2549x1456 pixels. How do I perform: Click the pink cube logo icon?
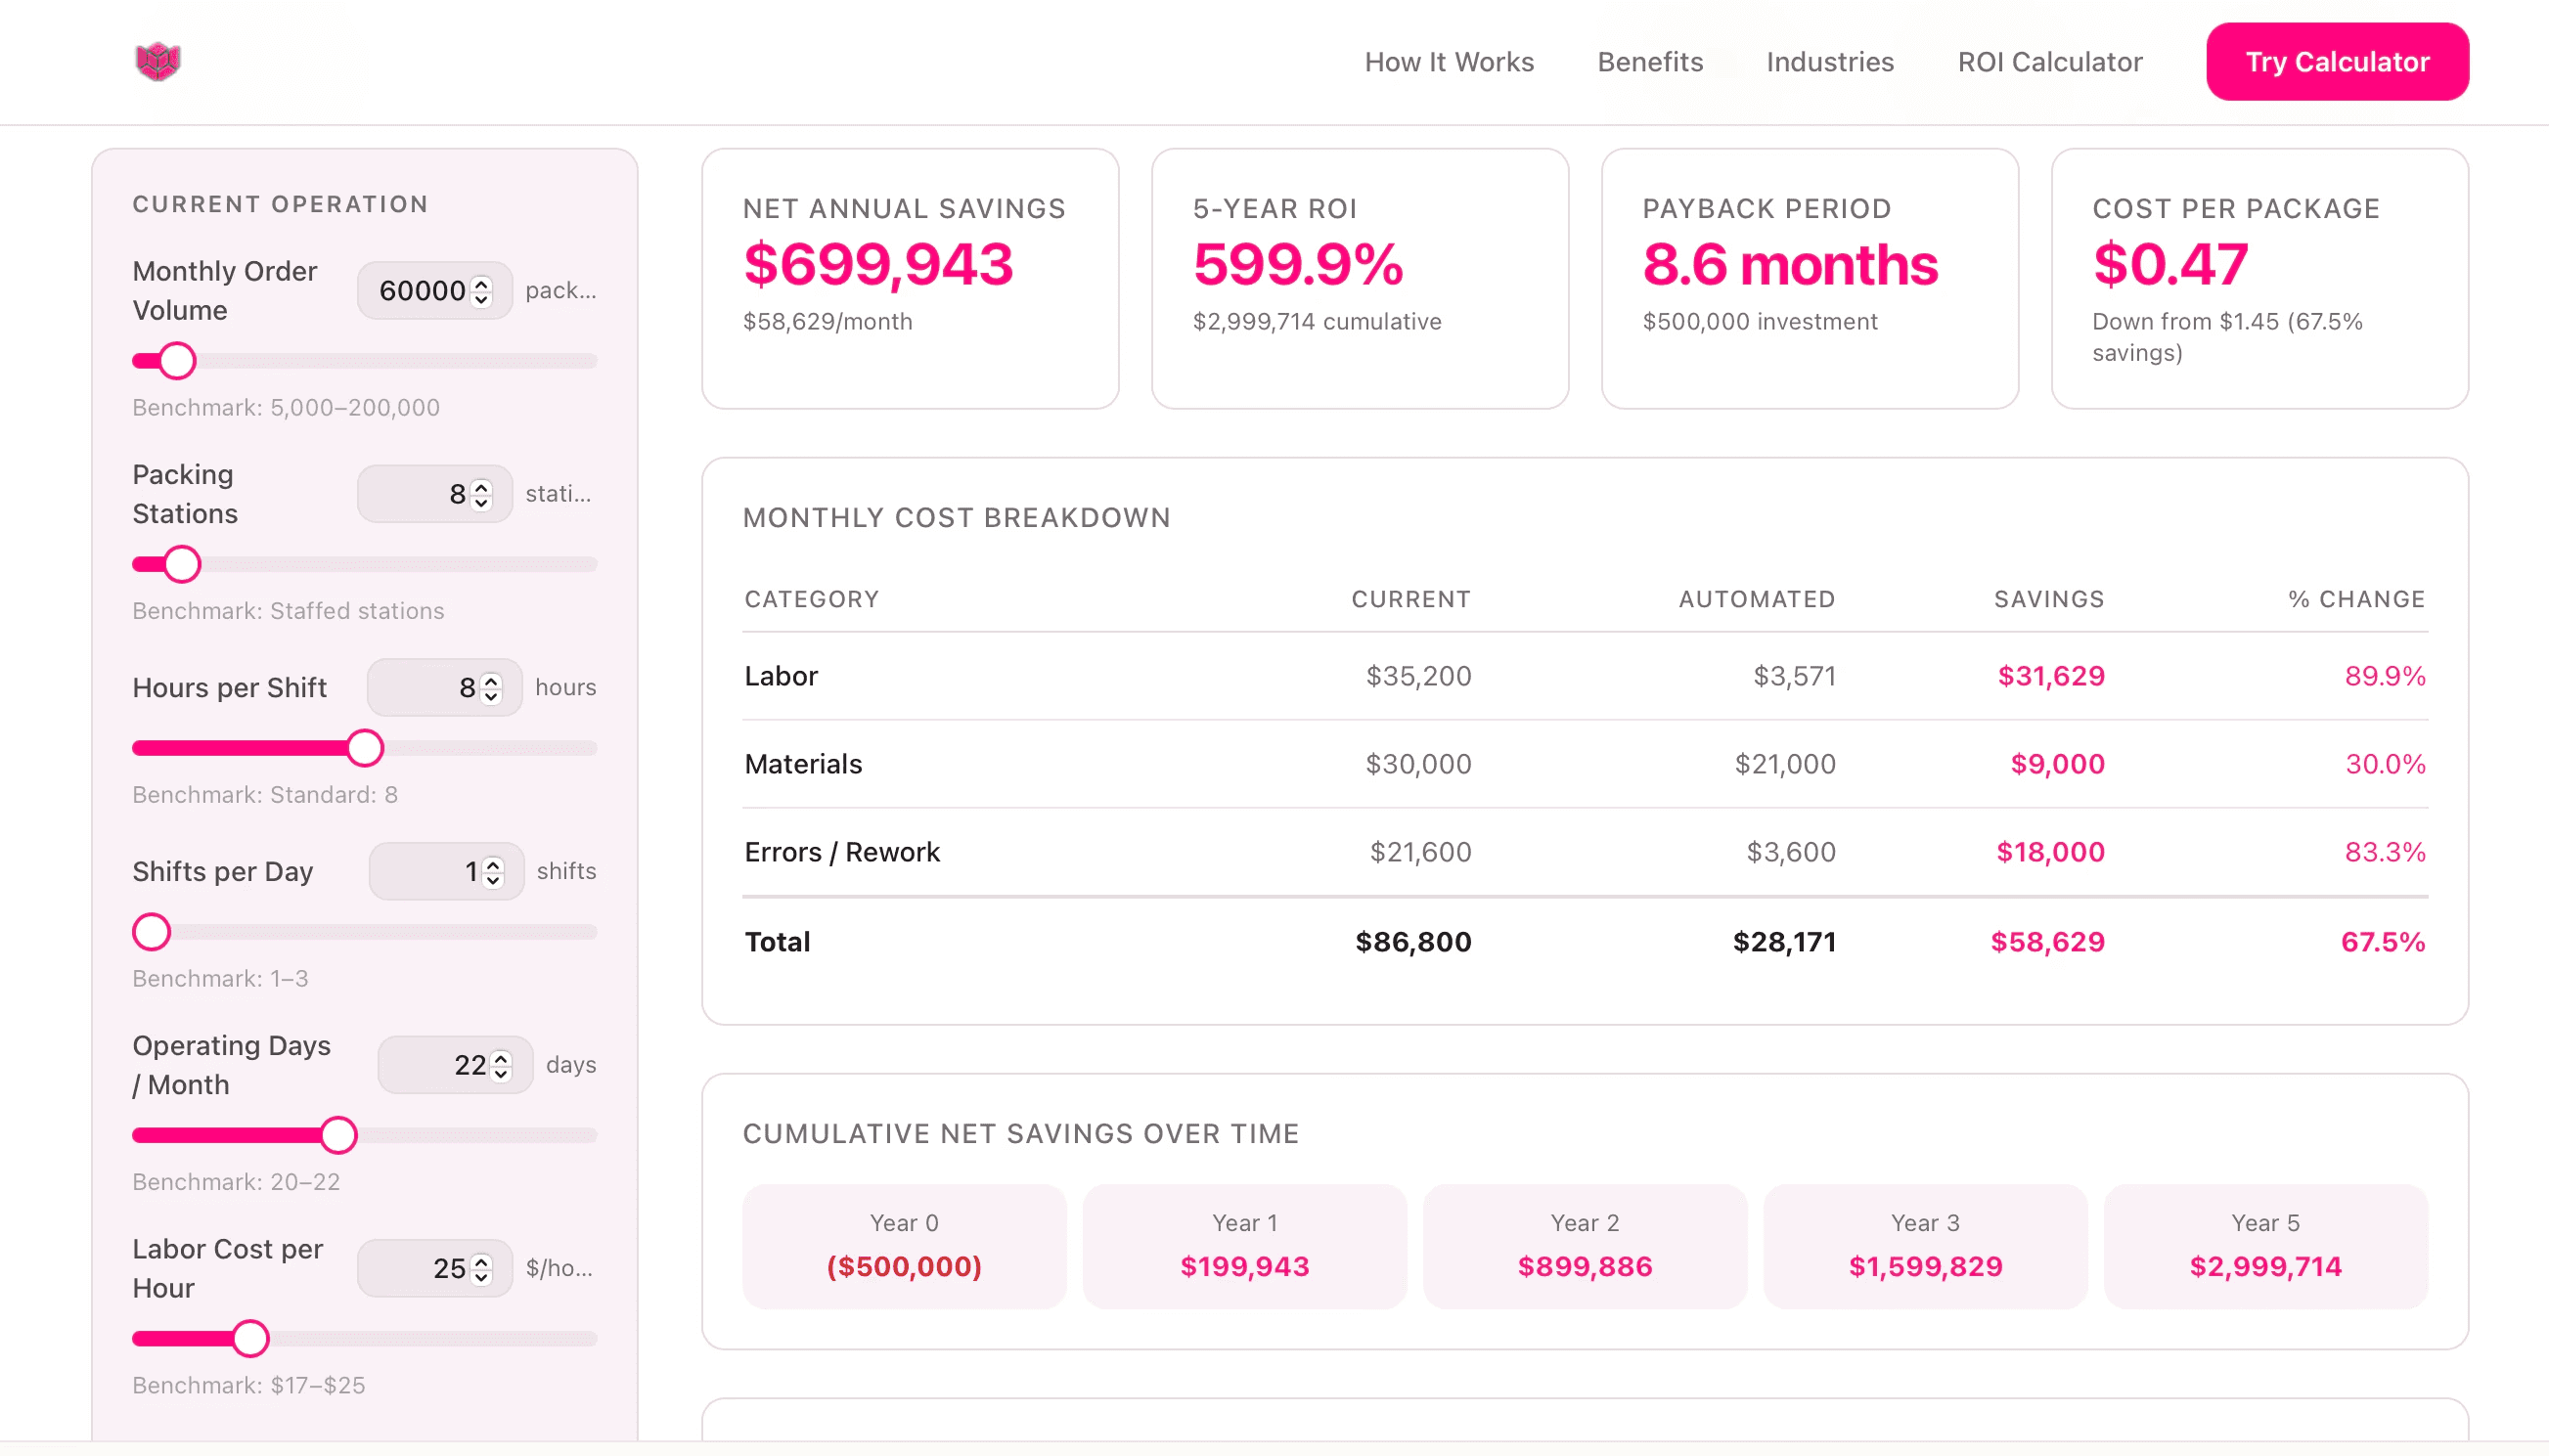tap(158, 62)
